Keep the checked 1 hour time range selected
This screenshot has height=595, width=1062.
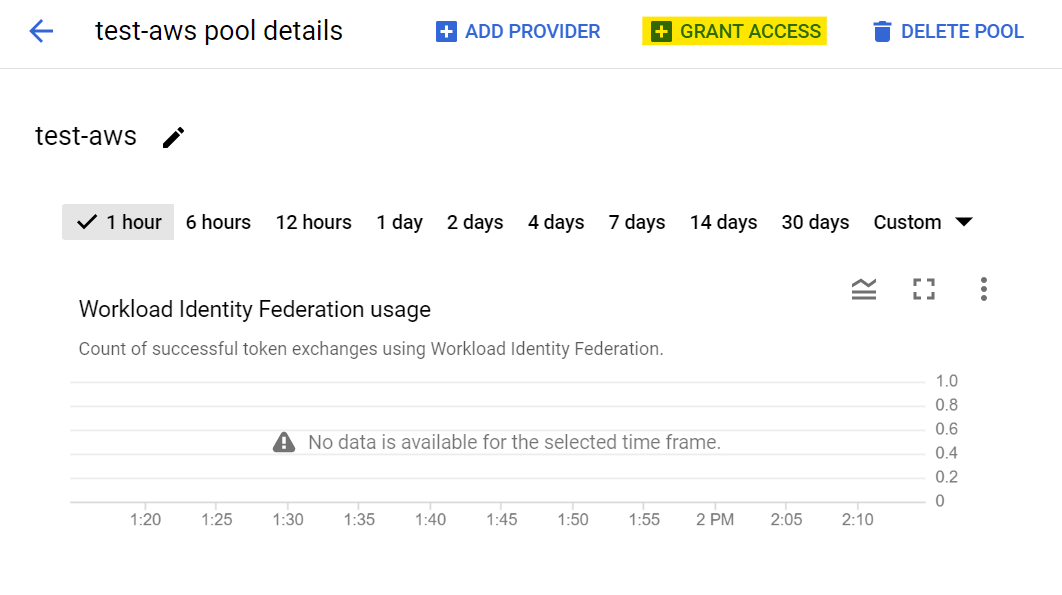point(117,222)
